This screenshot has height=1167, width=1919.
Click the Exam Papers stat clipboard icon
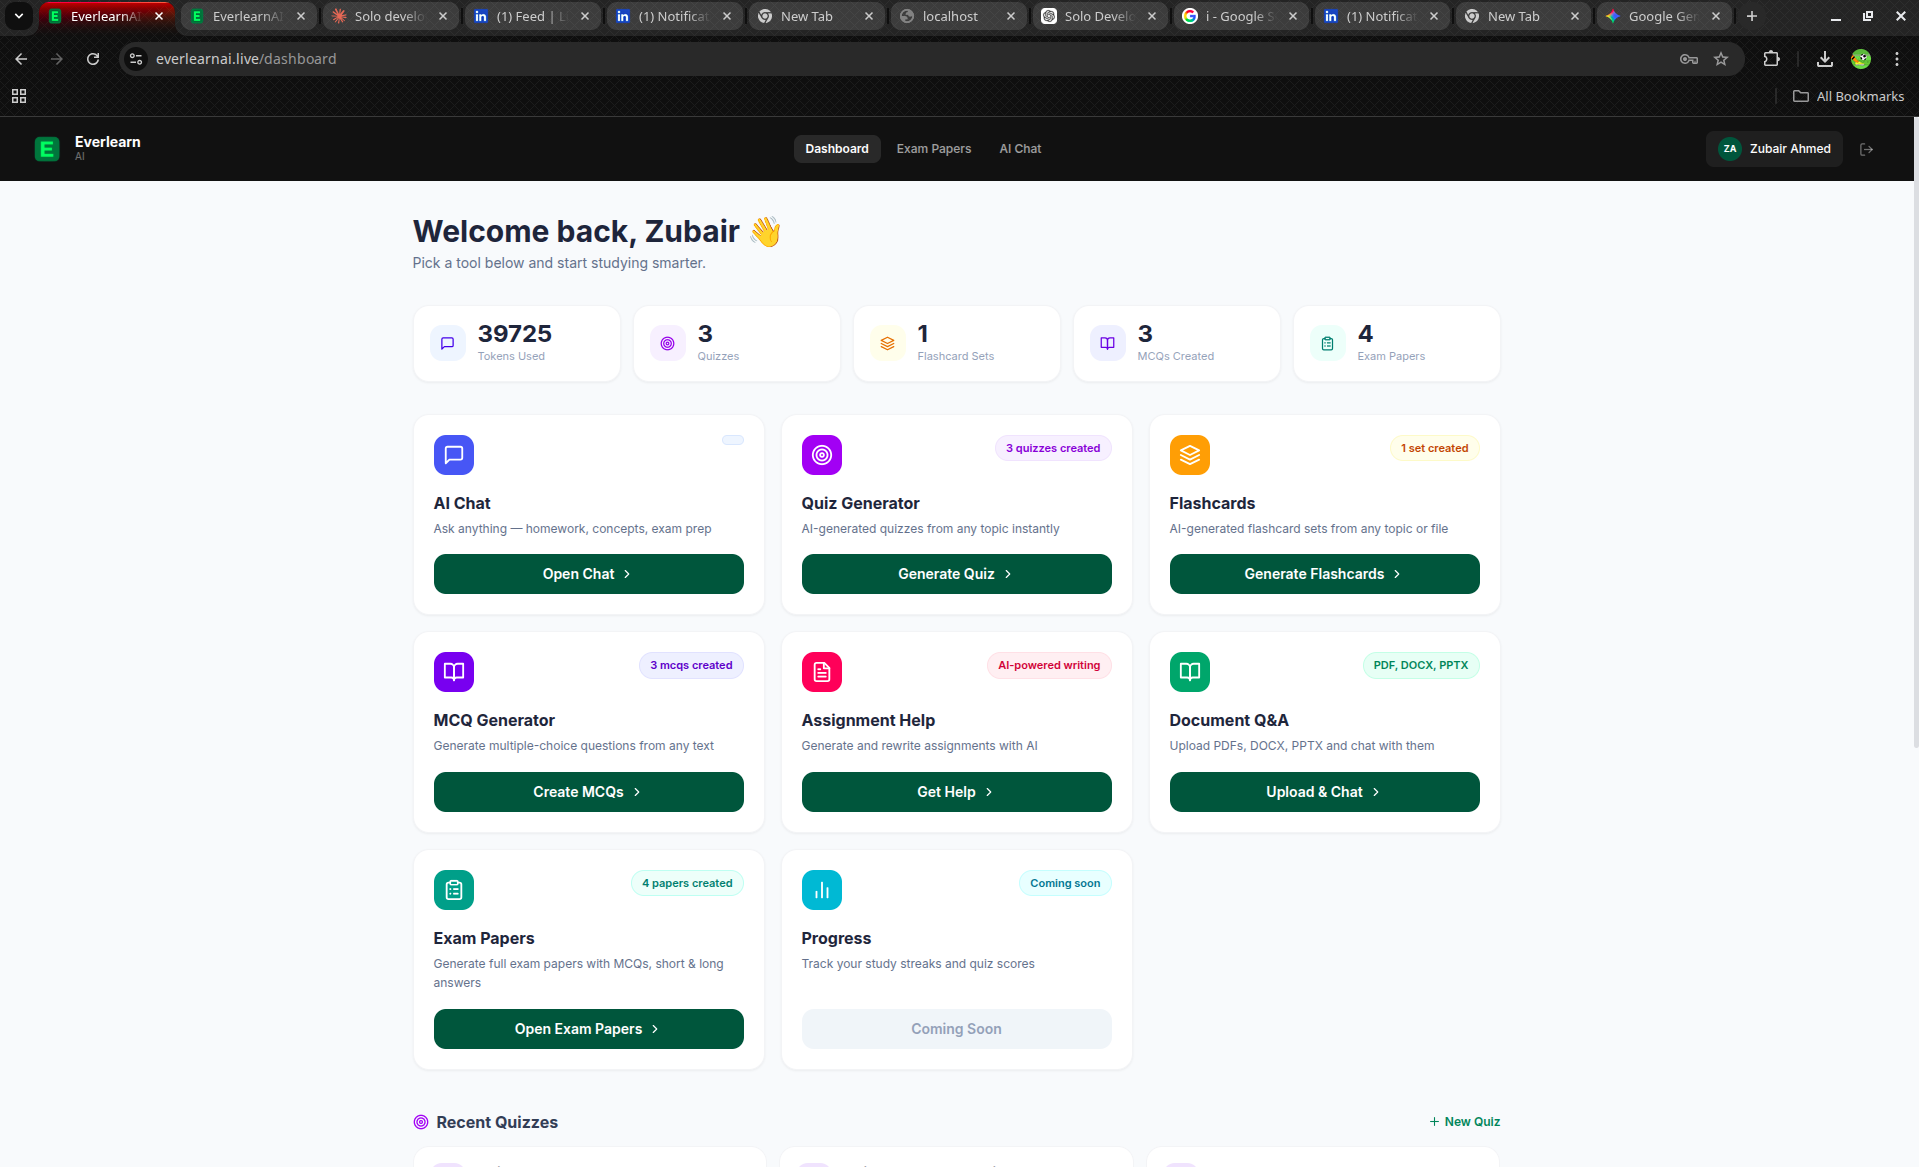[x=1328, y=343]
